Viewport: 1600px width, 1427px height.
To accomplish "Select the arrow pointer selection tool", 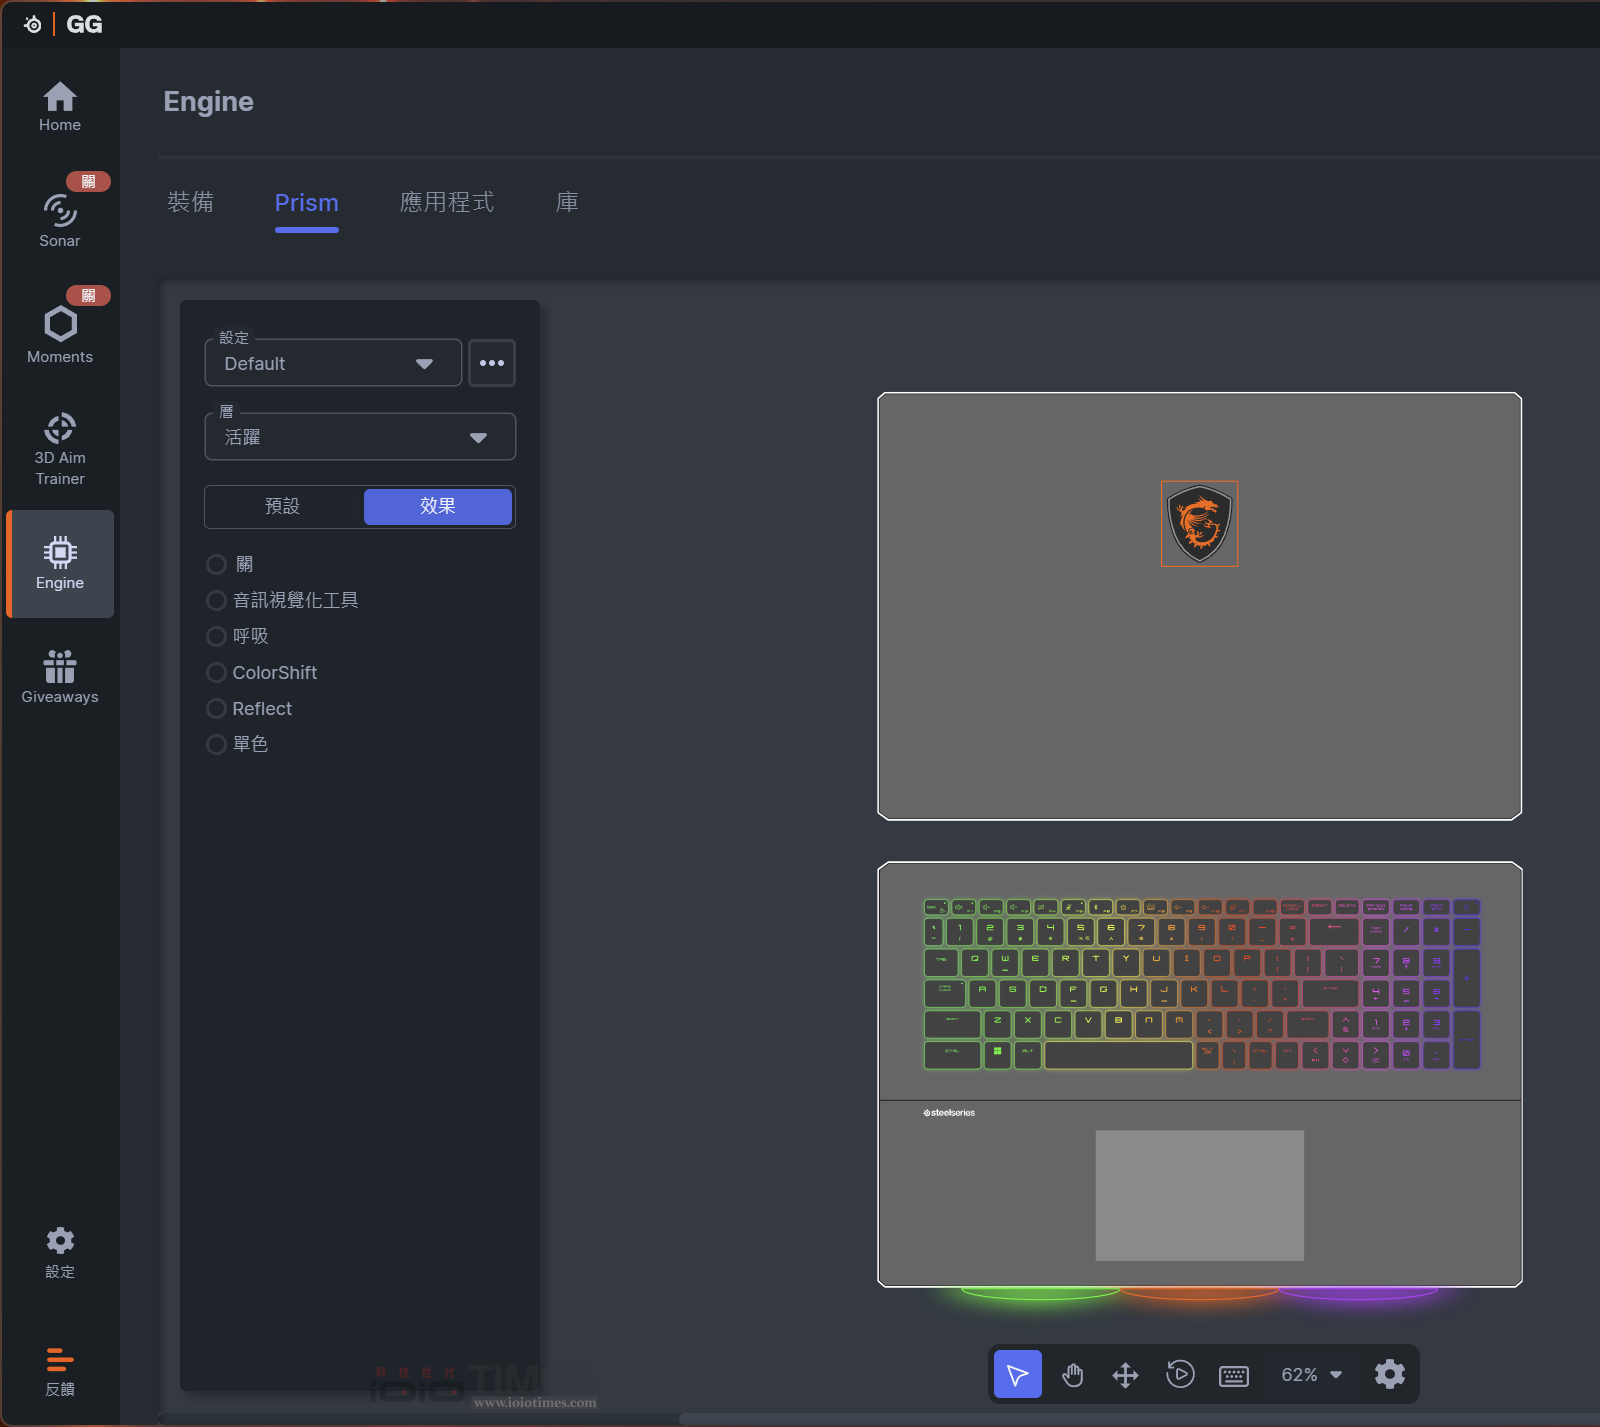I will tap(1018, 1375).
